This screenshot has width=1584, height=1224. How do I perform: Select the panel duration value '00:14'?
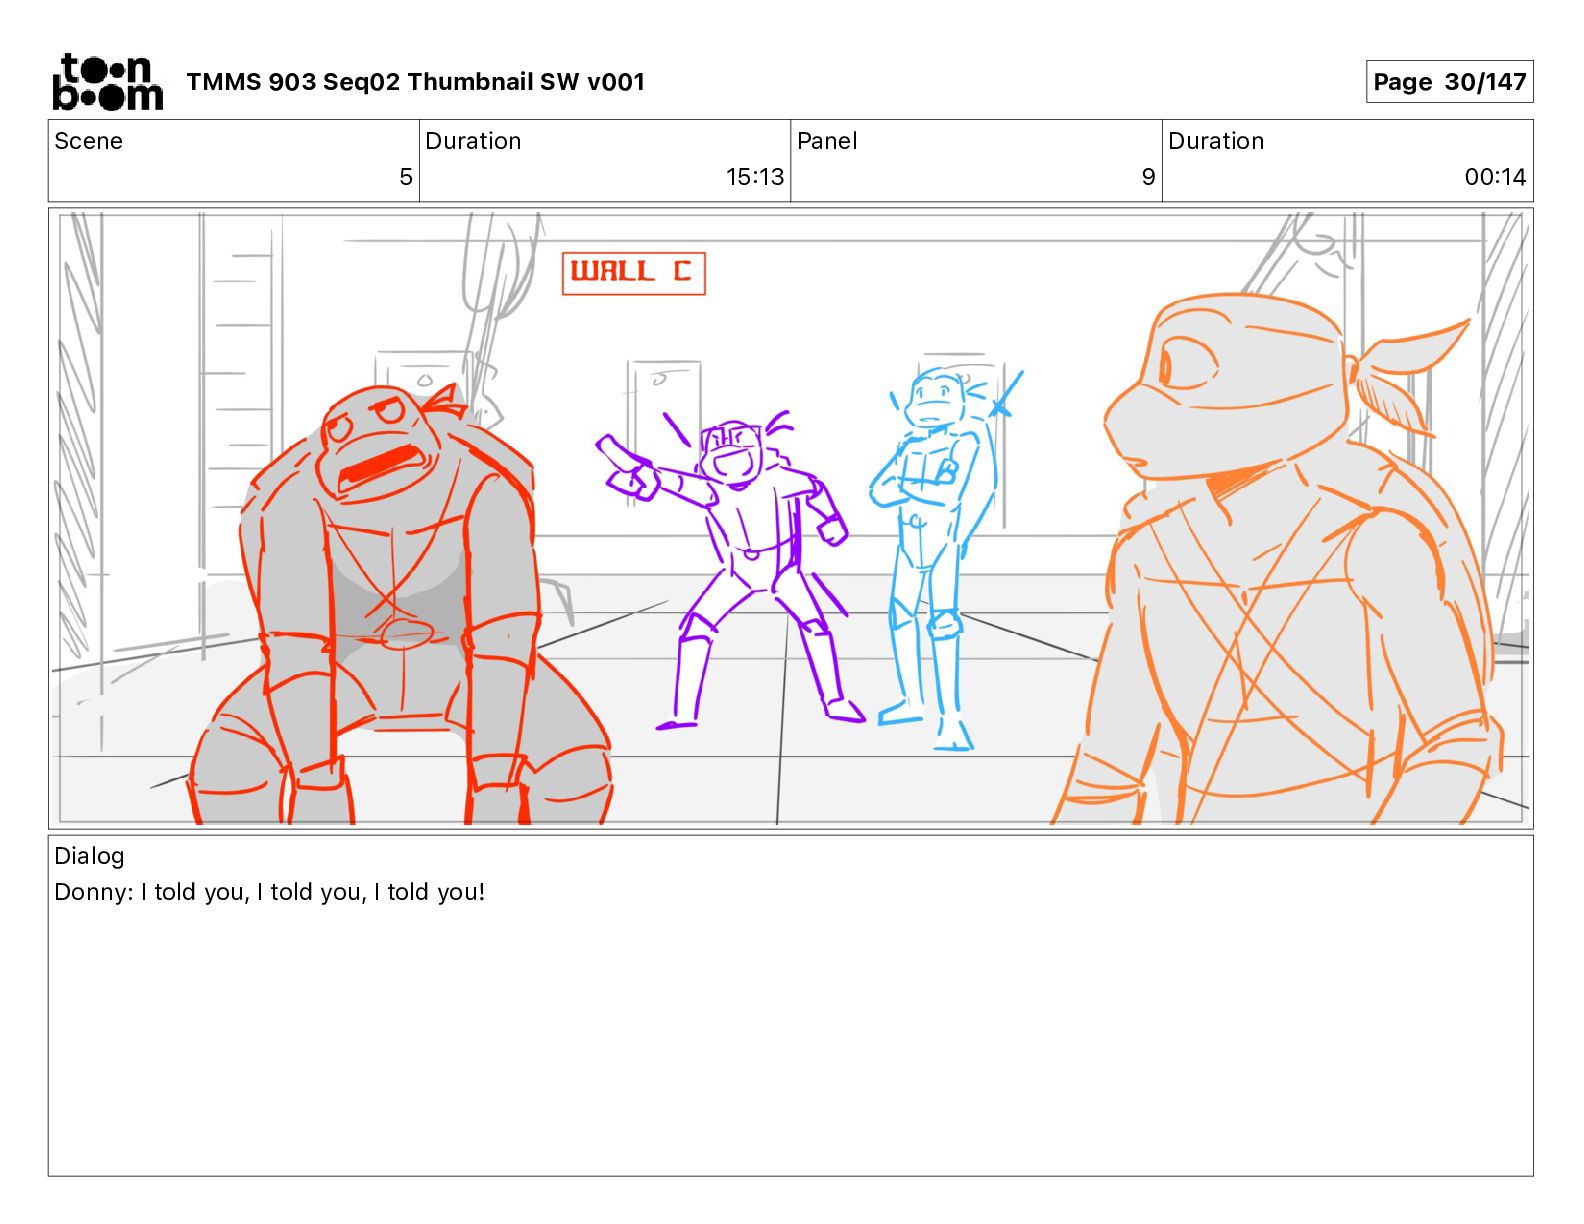pyautogui.click(x=1495, y=177)
